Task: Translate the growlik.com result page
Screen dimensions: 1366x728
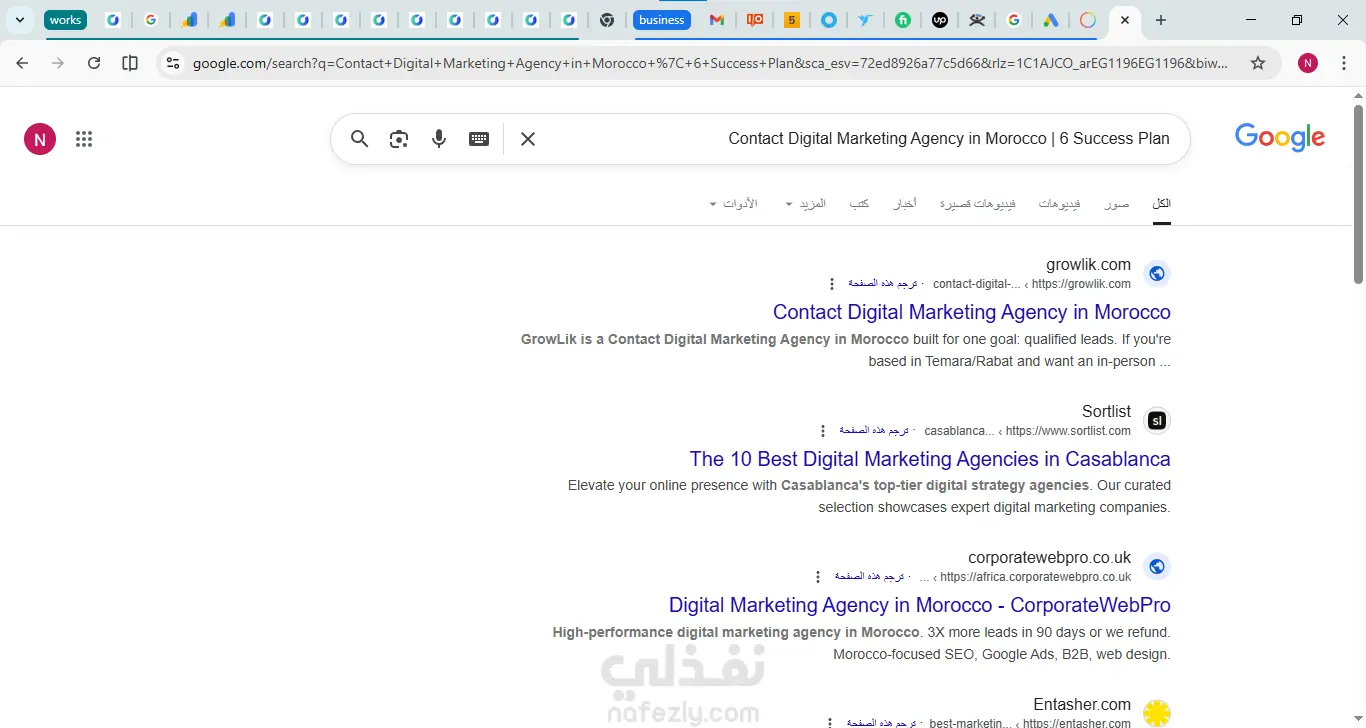Action: pos(883,284)
